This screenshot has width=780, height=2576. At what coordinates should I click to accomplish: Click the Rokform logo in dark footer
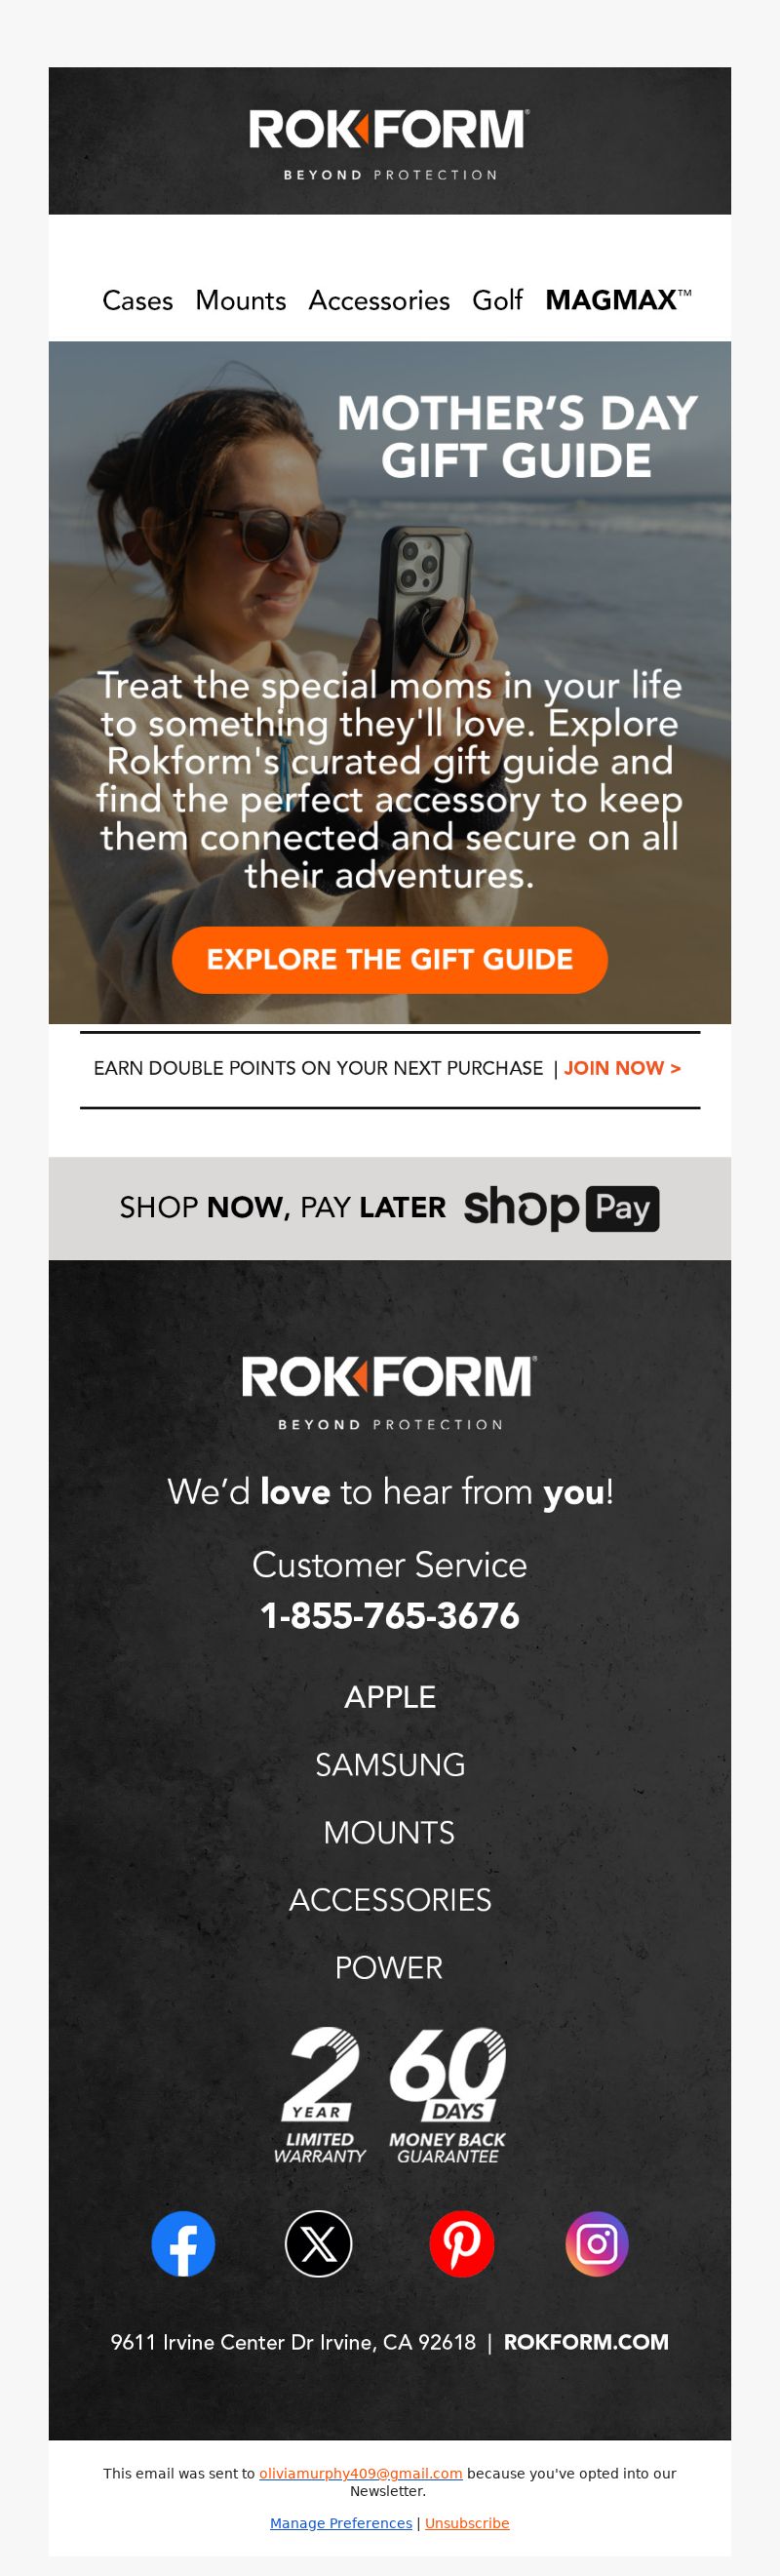pos(389,1392)
